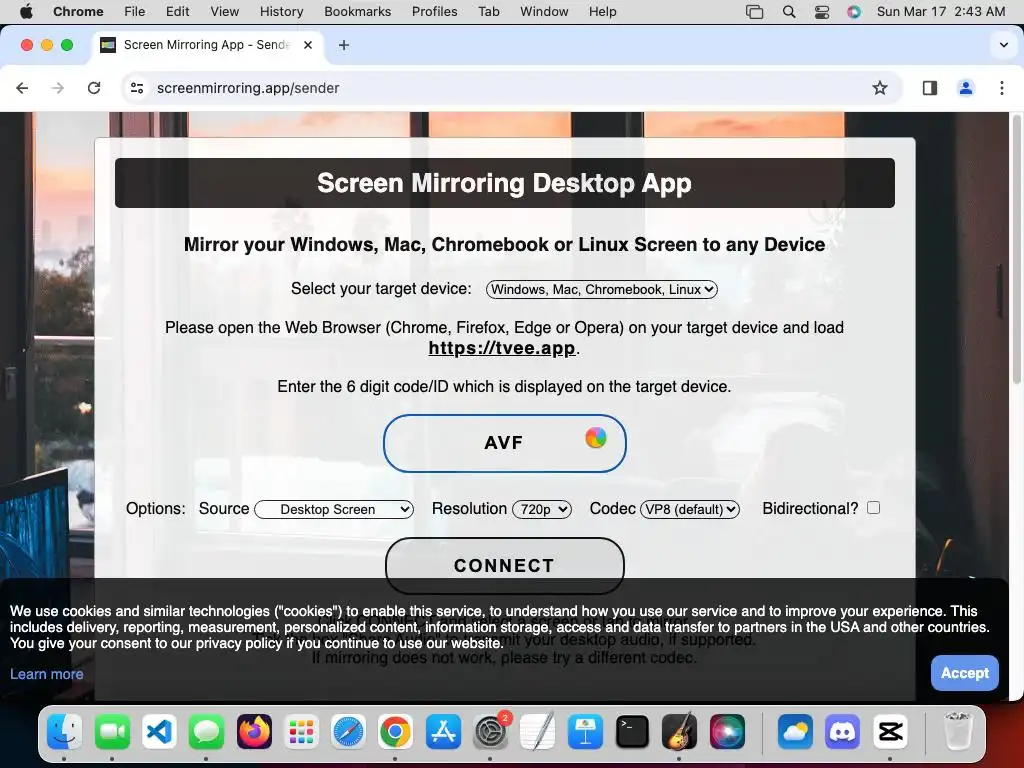Open CapCut from the dock
This screenshot has width=1024, height=768.
click(x=890, y=731)
